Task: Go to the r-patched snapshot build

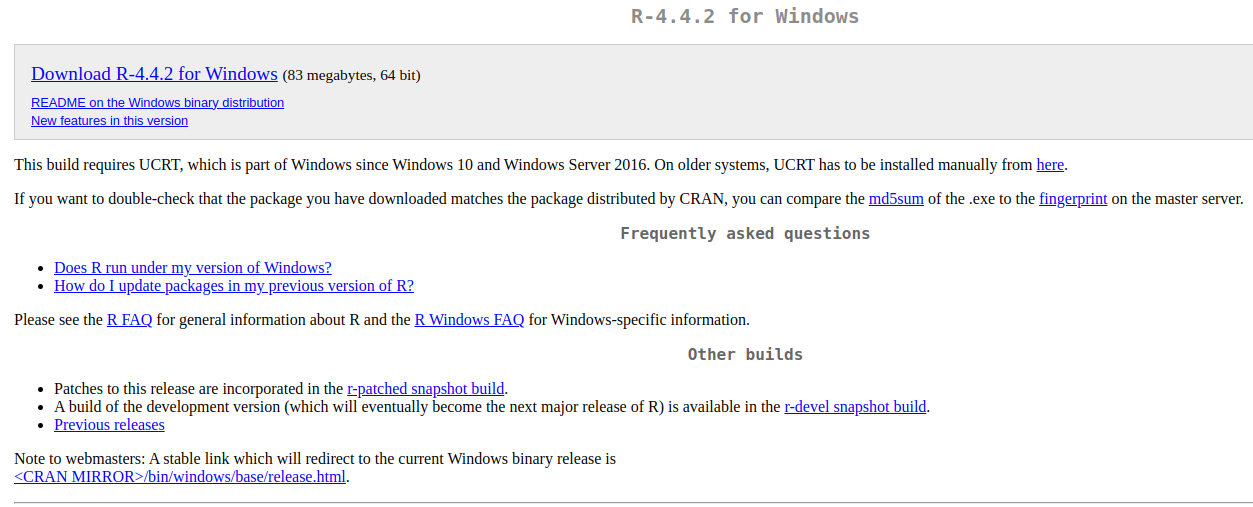Action: point(426,389)
